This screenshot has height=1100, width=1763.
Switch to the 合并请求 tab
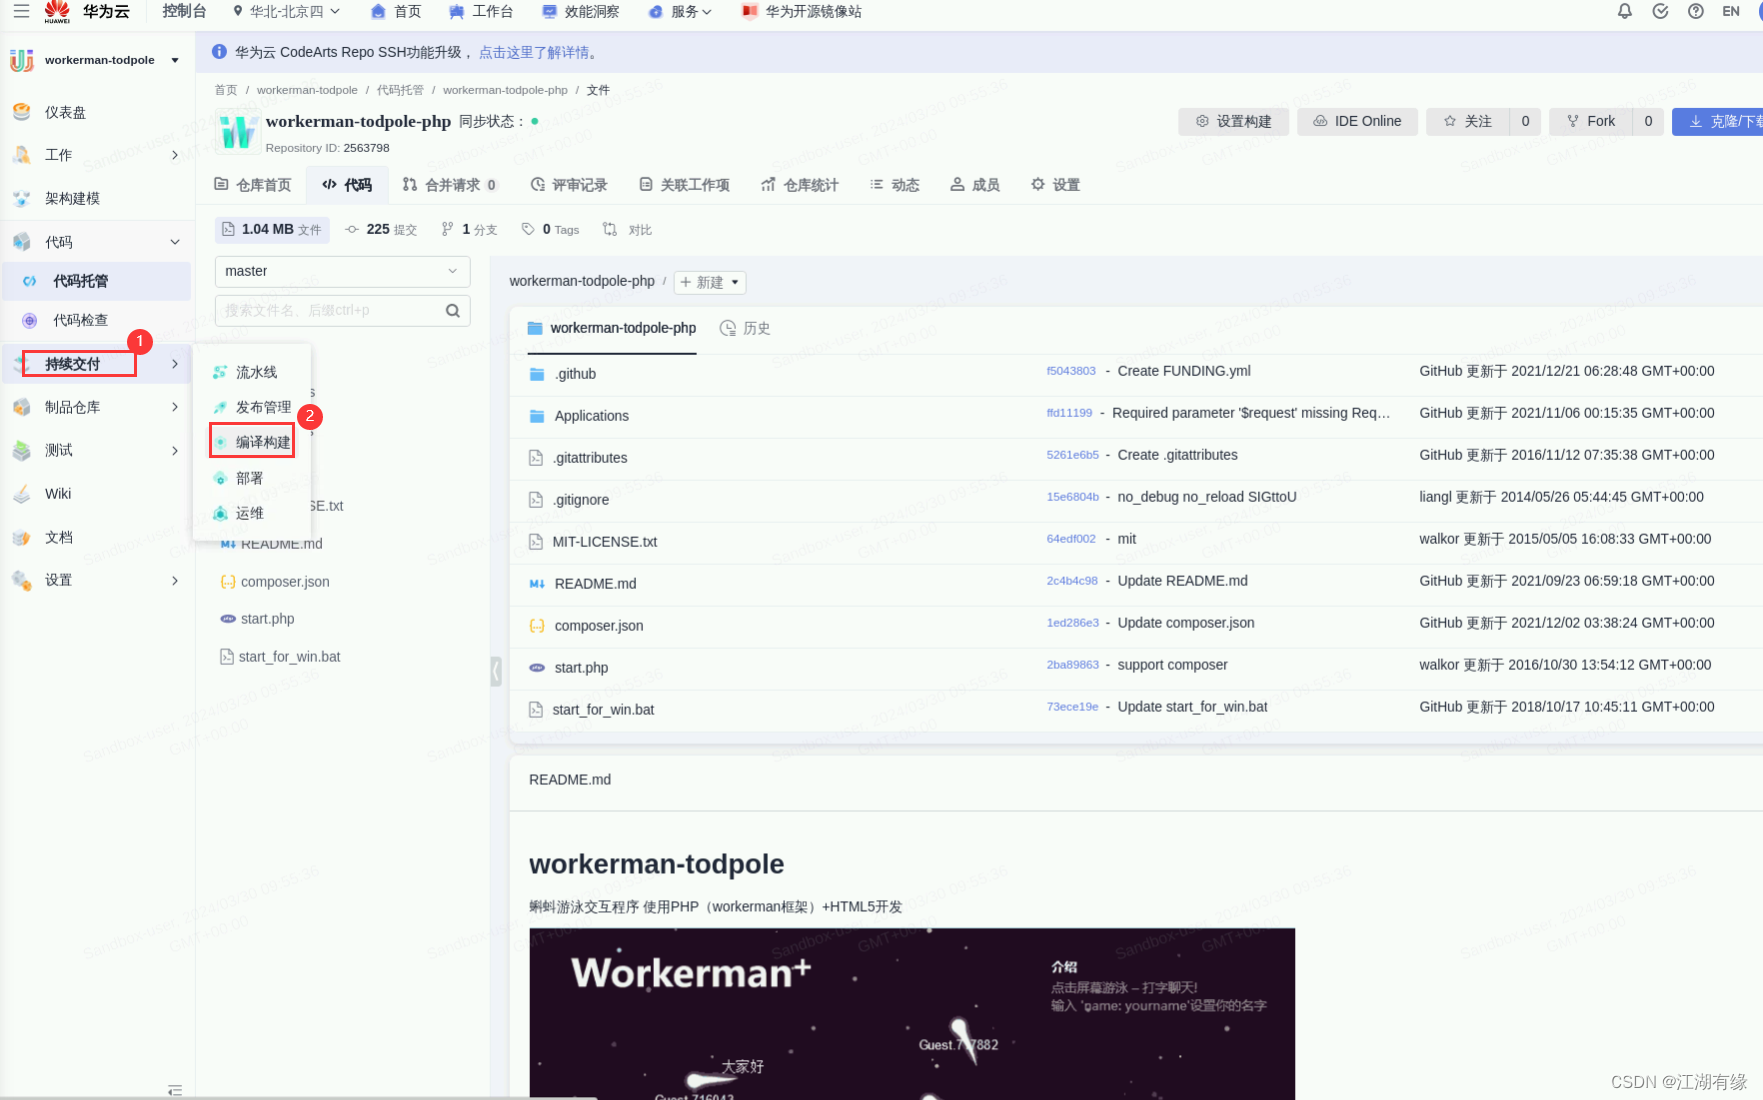click(x=450, y=185)
